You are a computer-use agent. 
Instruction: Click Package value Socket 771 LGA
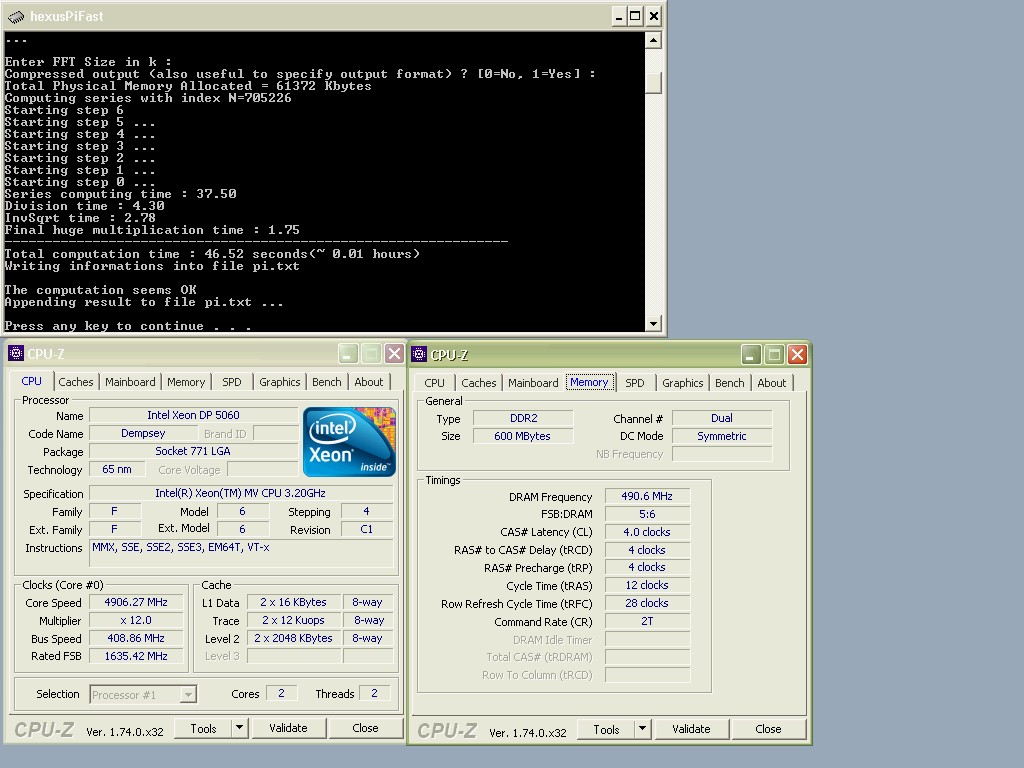[193, 451]
